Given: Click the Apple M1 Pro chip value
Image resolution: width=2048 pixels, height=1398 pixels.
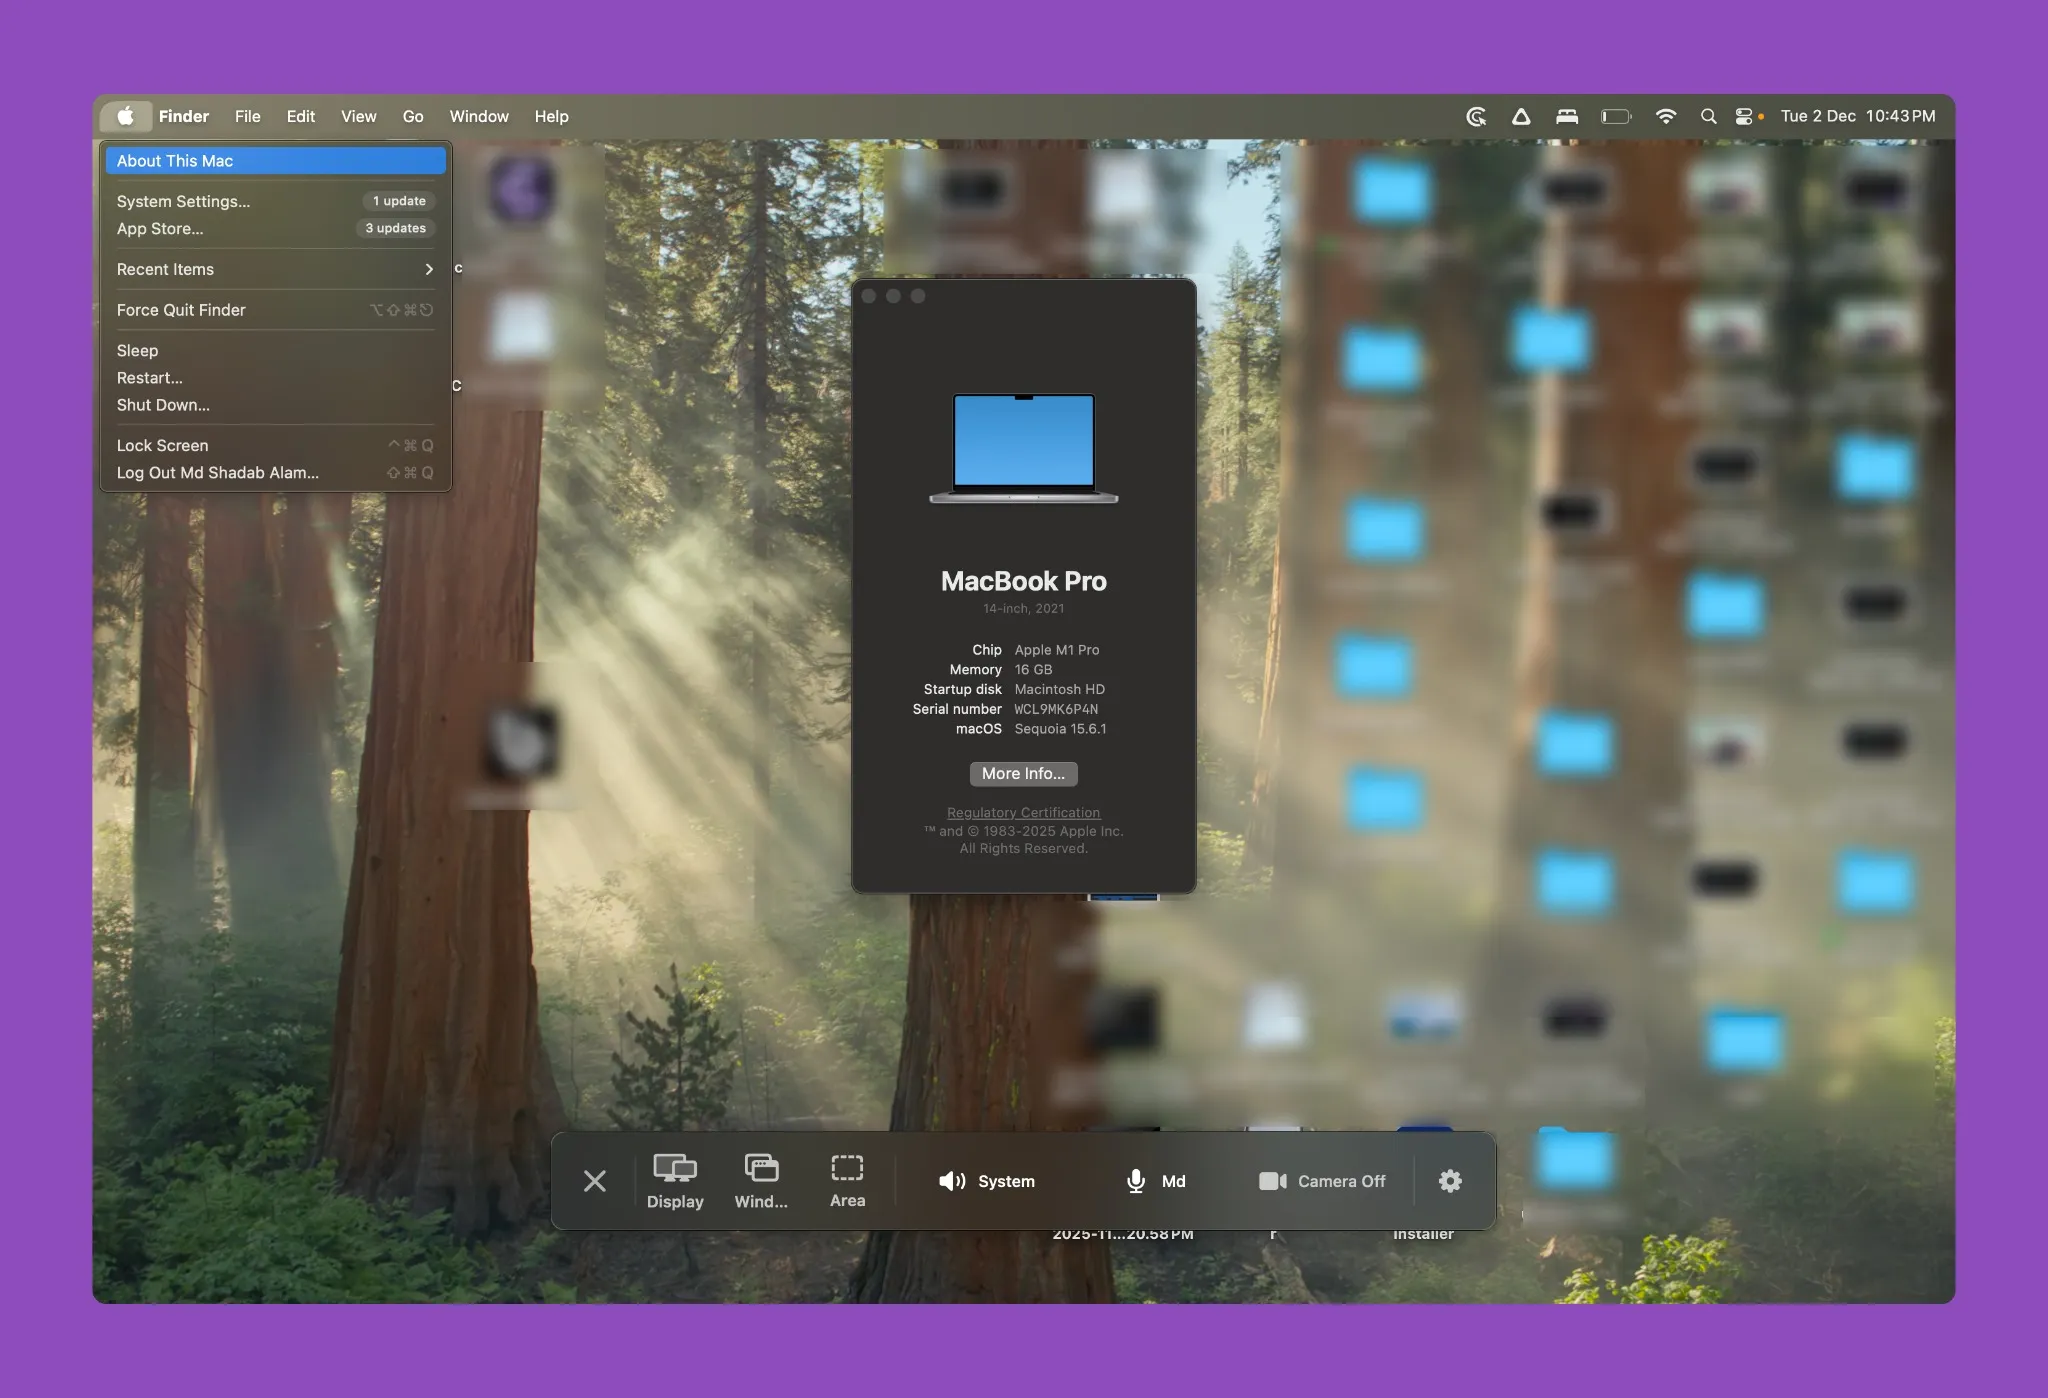Looking at the screenshot, I should [x=1057, y=650].
